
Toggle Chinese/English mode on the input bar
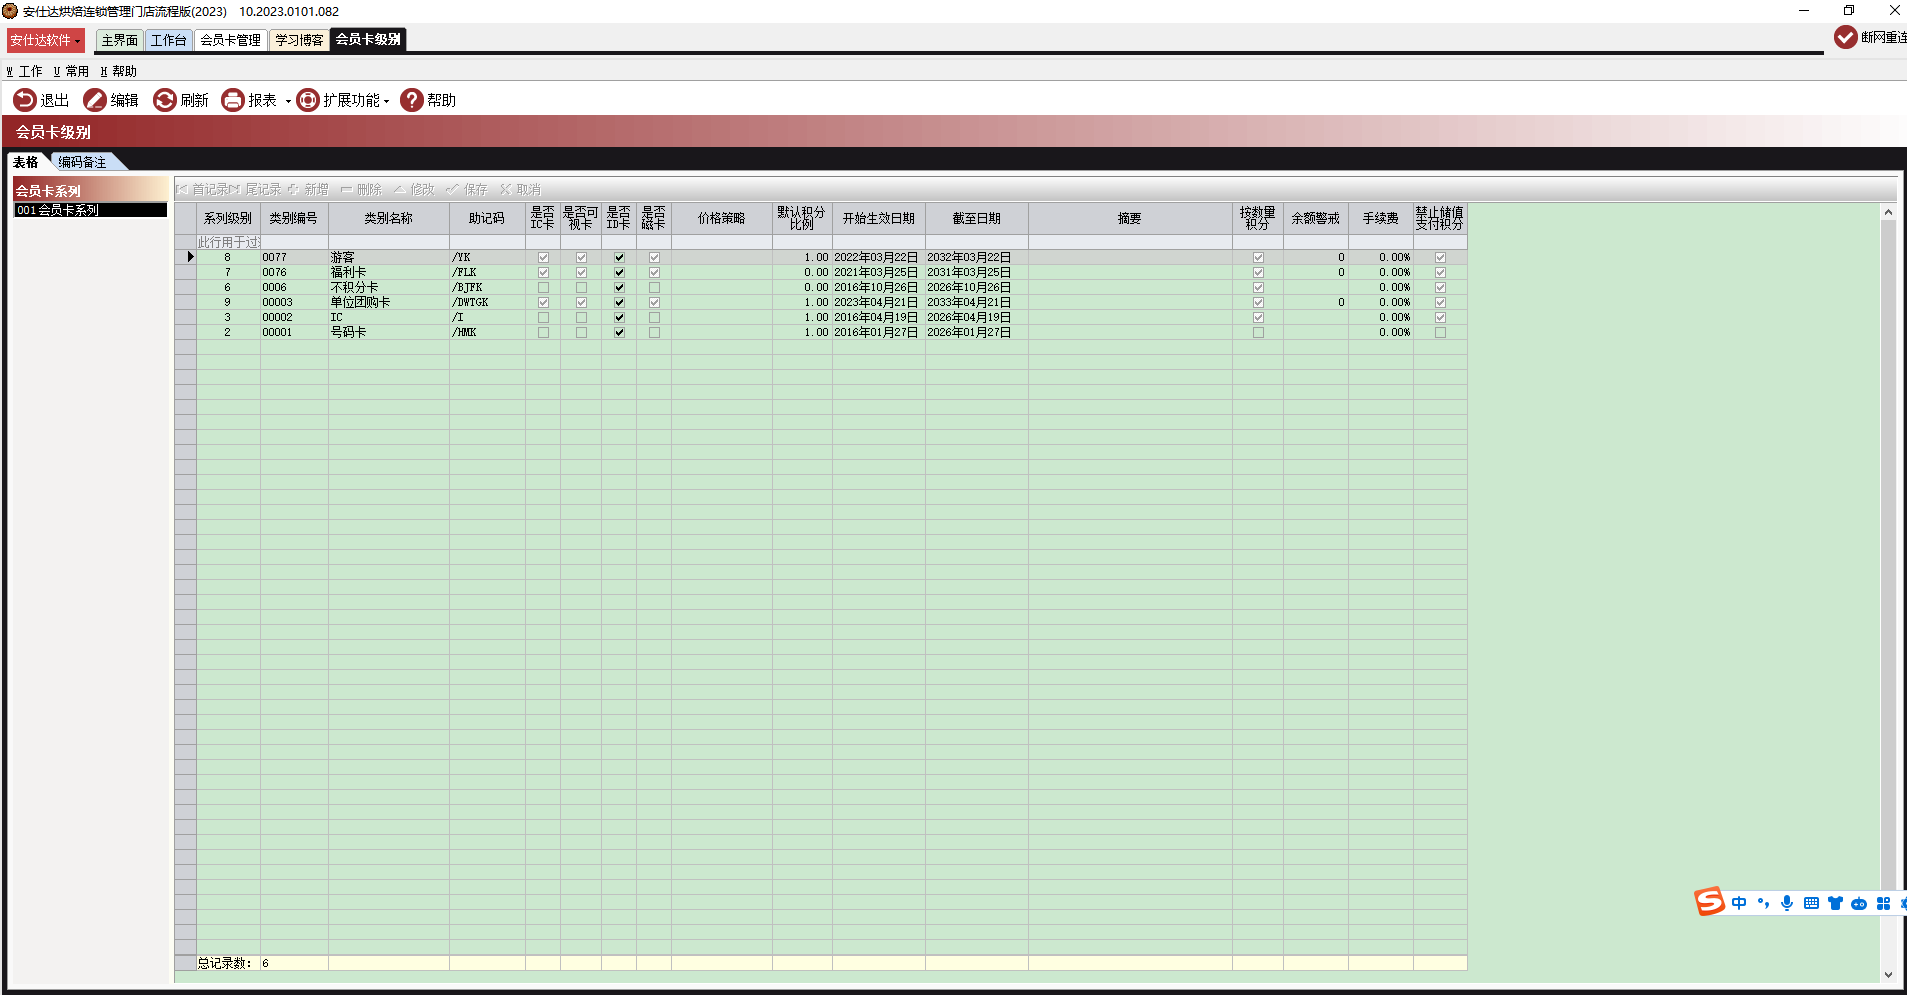tap(1739, 903)
